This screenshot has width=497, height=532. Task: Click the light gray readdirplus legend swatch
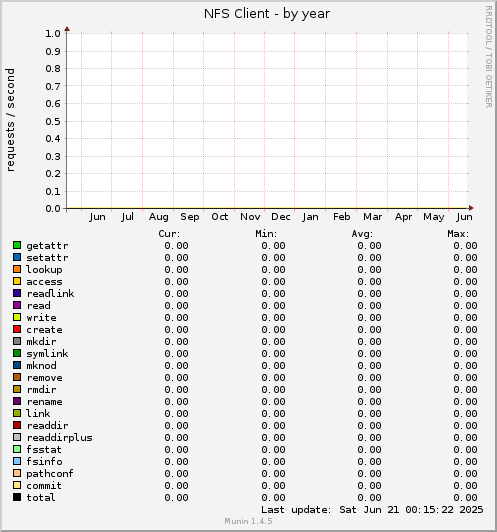(17, 437)
